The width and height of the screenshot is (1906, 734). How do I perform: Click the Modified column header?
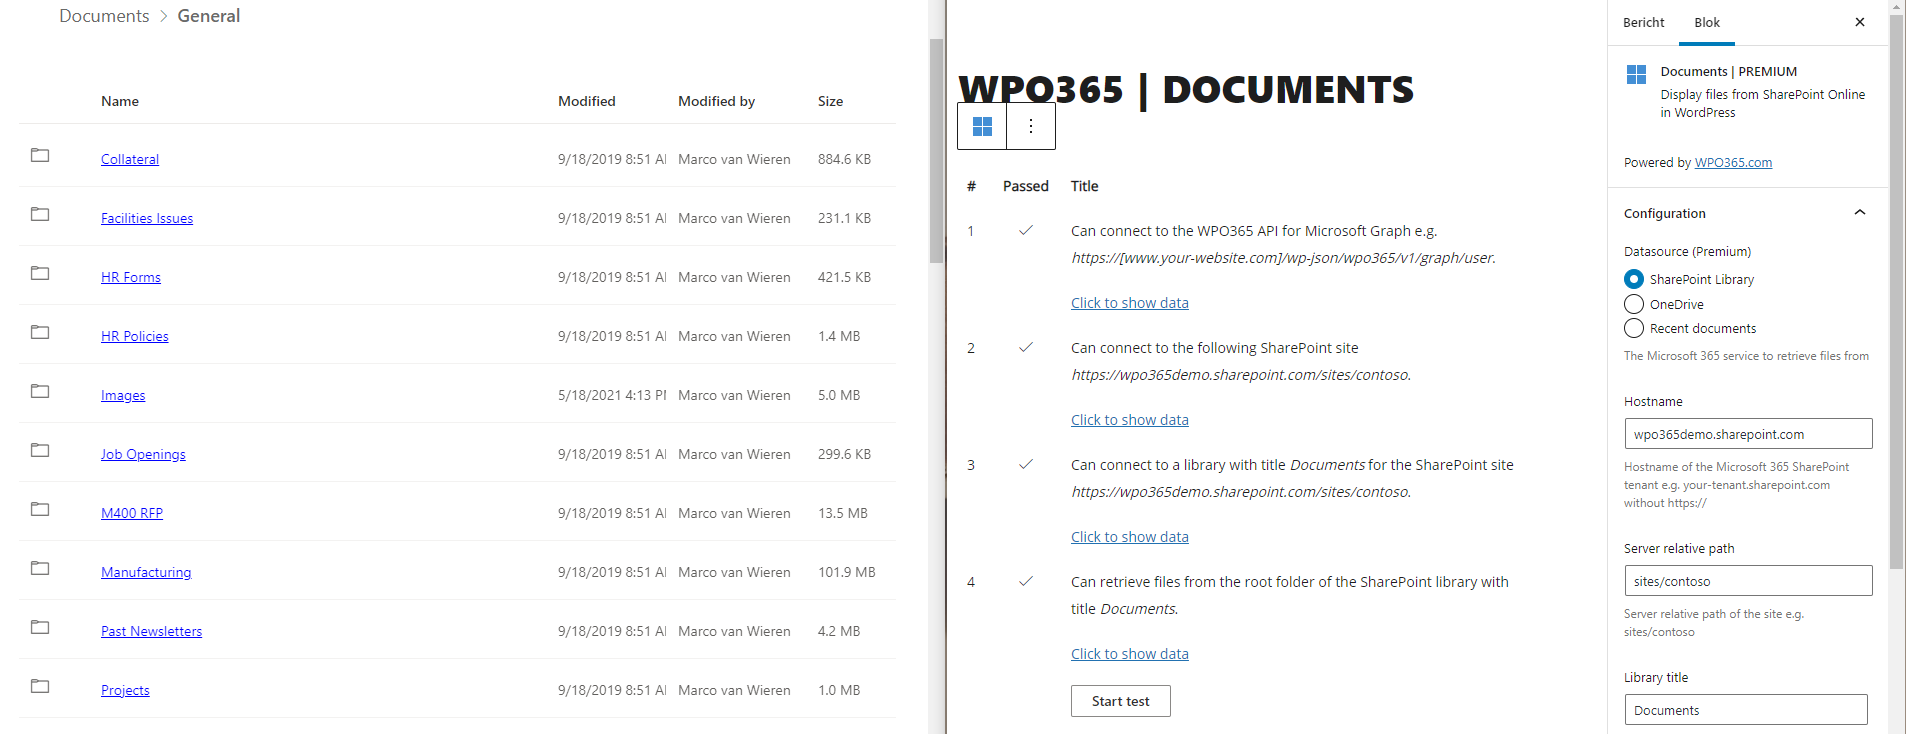click(x=587, y=101)
